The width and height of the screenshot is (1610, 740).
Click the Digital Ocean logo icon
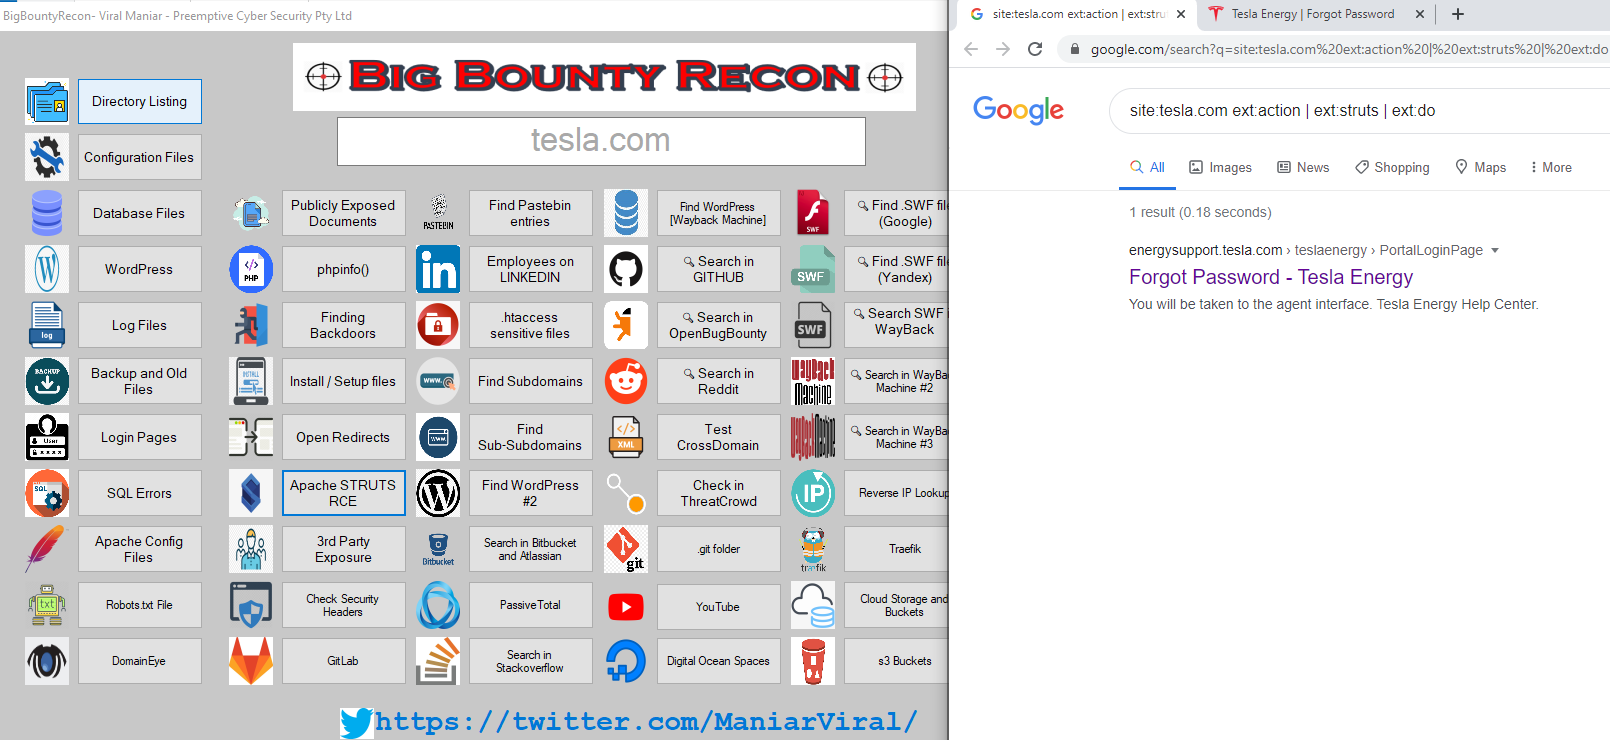[626, 661]
